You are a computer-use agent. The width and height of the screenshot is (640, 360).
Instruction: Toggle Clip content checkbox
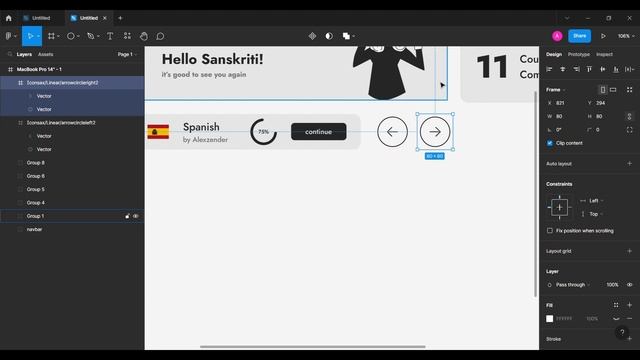coord(550,143)
